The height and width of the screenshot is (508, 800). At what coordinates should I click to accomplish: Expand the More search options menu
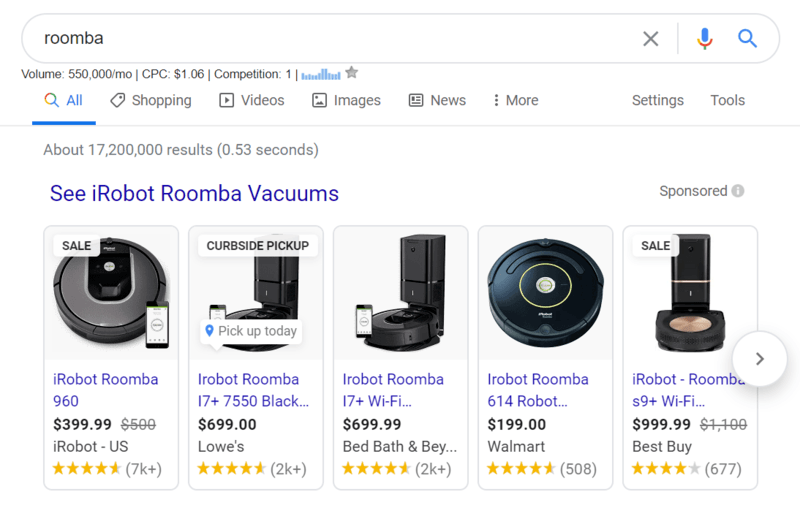point(515,100)
